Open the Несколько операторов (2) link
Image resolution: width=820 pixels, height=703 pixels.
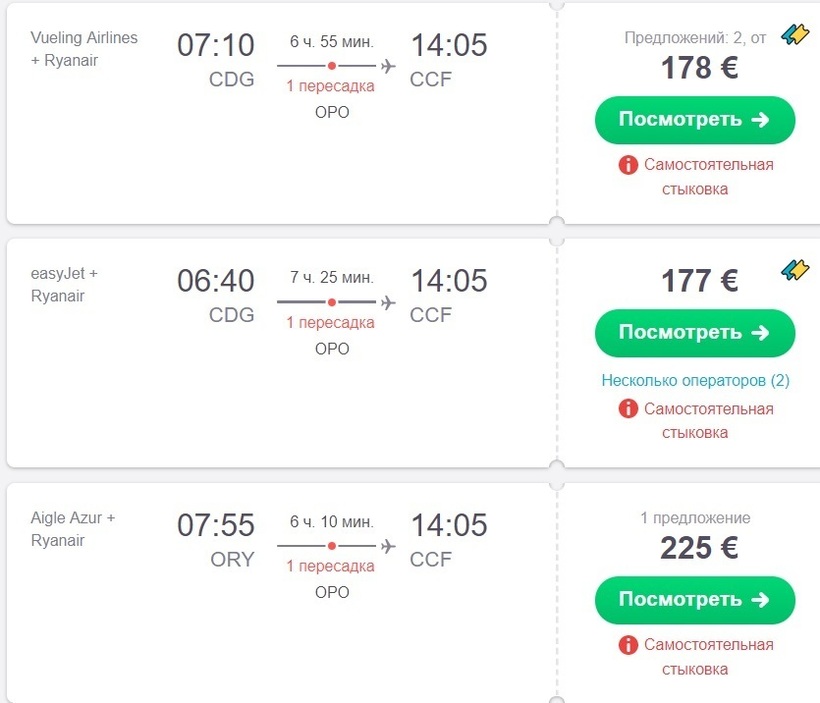tap(695, 380)
